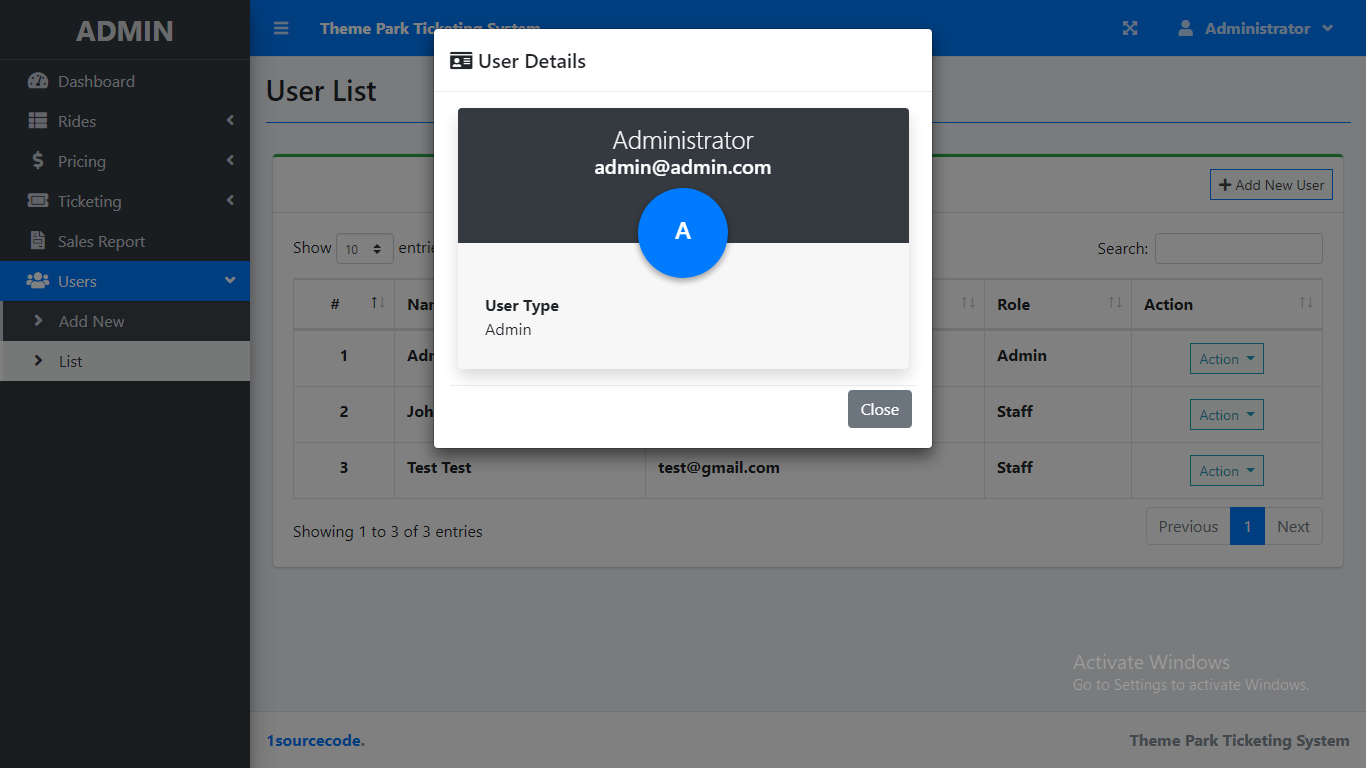The image size is (1366, 768).
Task: Click the fullscreen expand icon in top bar
Action: 1130,28
